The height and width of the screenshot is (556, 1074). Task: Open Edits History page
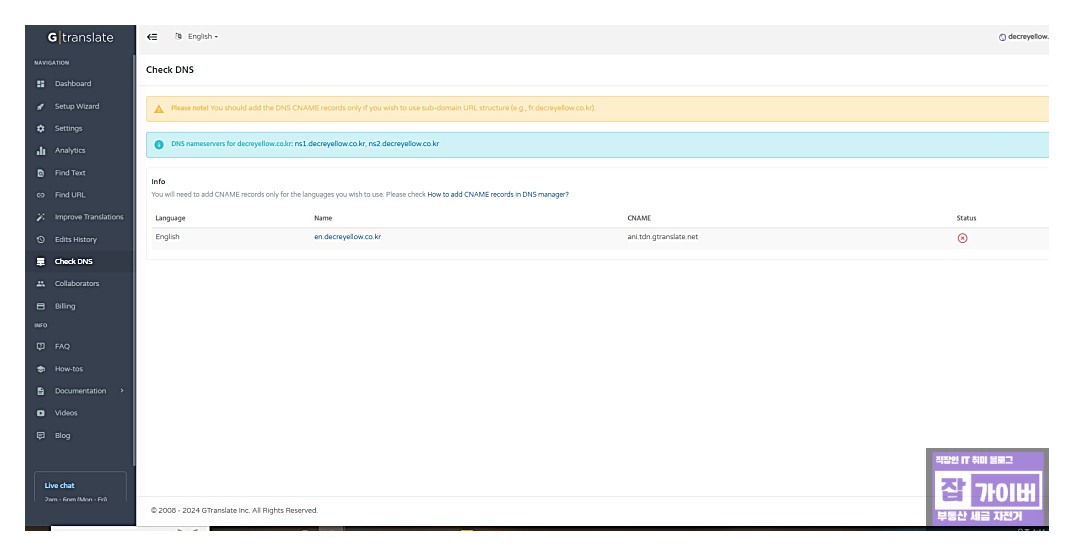point(75,240)
